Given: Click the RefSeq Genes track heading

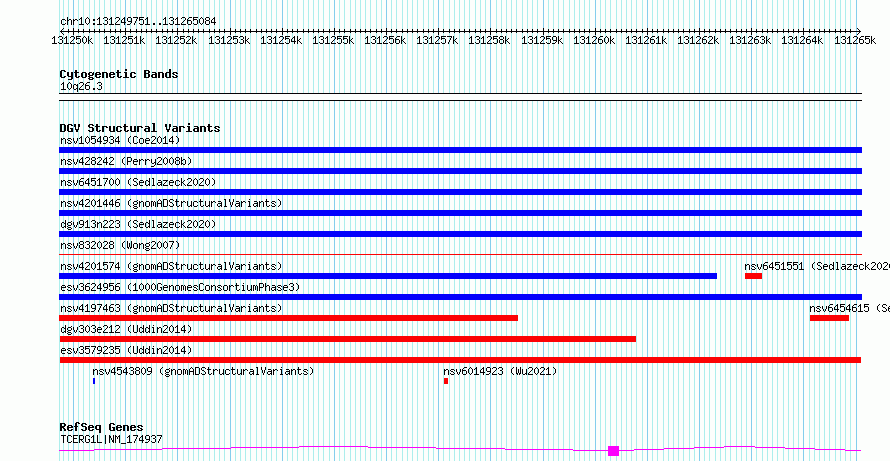Looking at the screenshot, I should (x=102, y=427).
